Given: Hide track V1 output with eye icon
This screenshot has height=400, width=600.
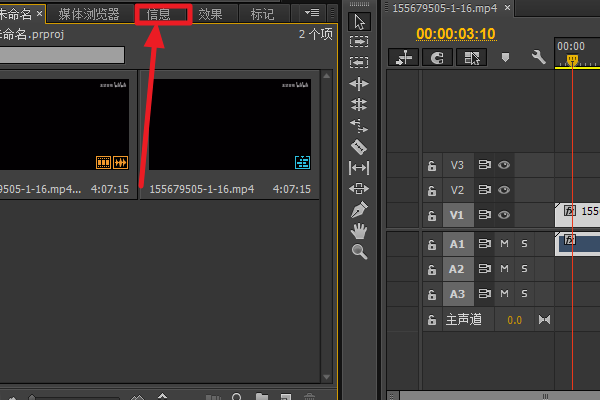Looking at the screenshot, I should click(504, 215).
